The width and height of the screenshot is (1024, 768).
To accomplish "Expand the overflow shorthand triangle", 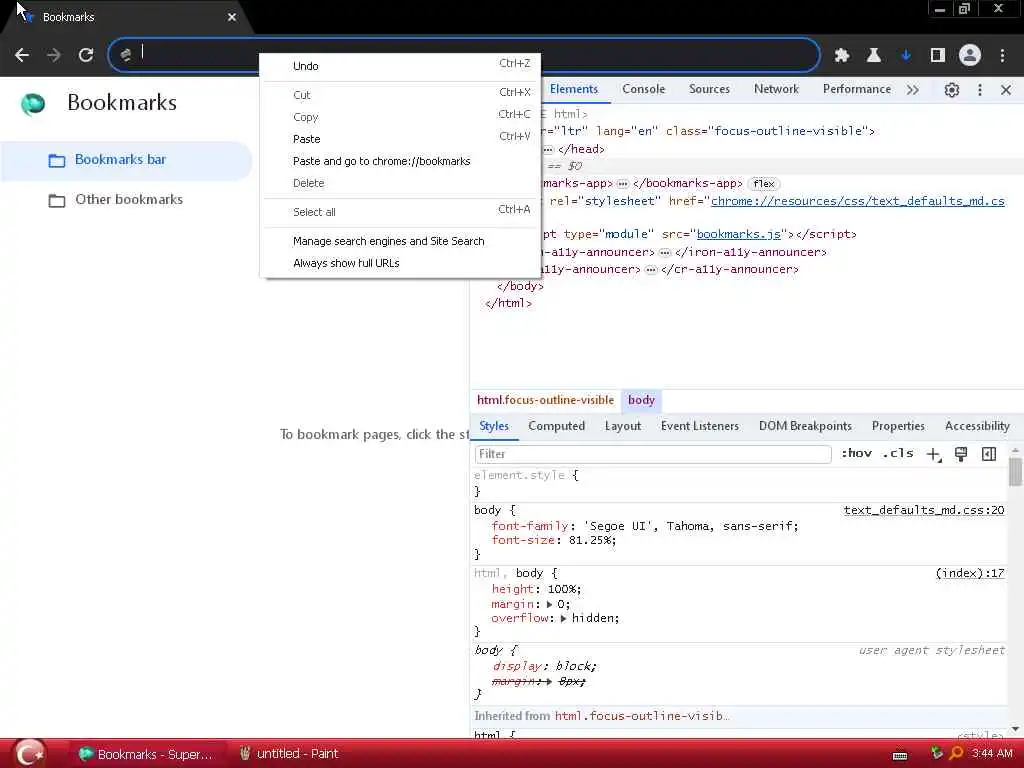I will pos(563,618).
